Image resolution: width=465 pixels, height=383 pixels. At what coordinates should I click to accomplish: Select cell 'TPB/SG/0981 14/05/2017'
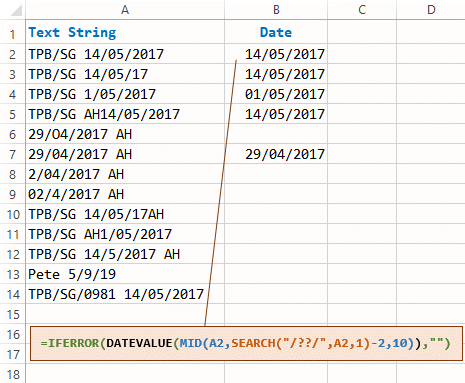pyautogui.click(x=125, y=294)
